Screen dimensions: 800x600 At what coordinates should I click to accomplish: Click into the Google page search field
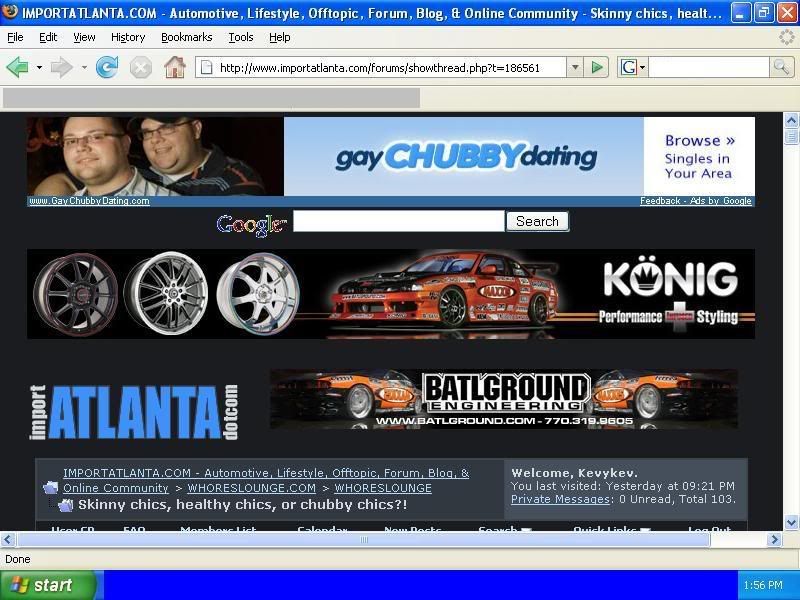click(398, 221)
